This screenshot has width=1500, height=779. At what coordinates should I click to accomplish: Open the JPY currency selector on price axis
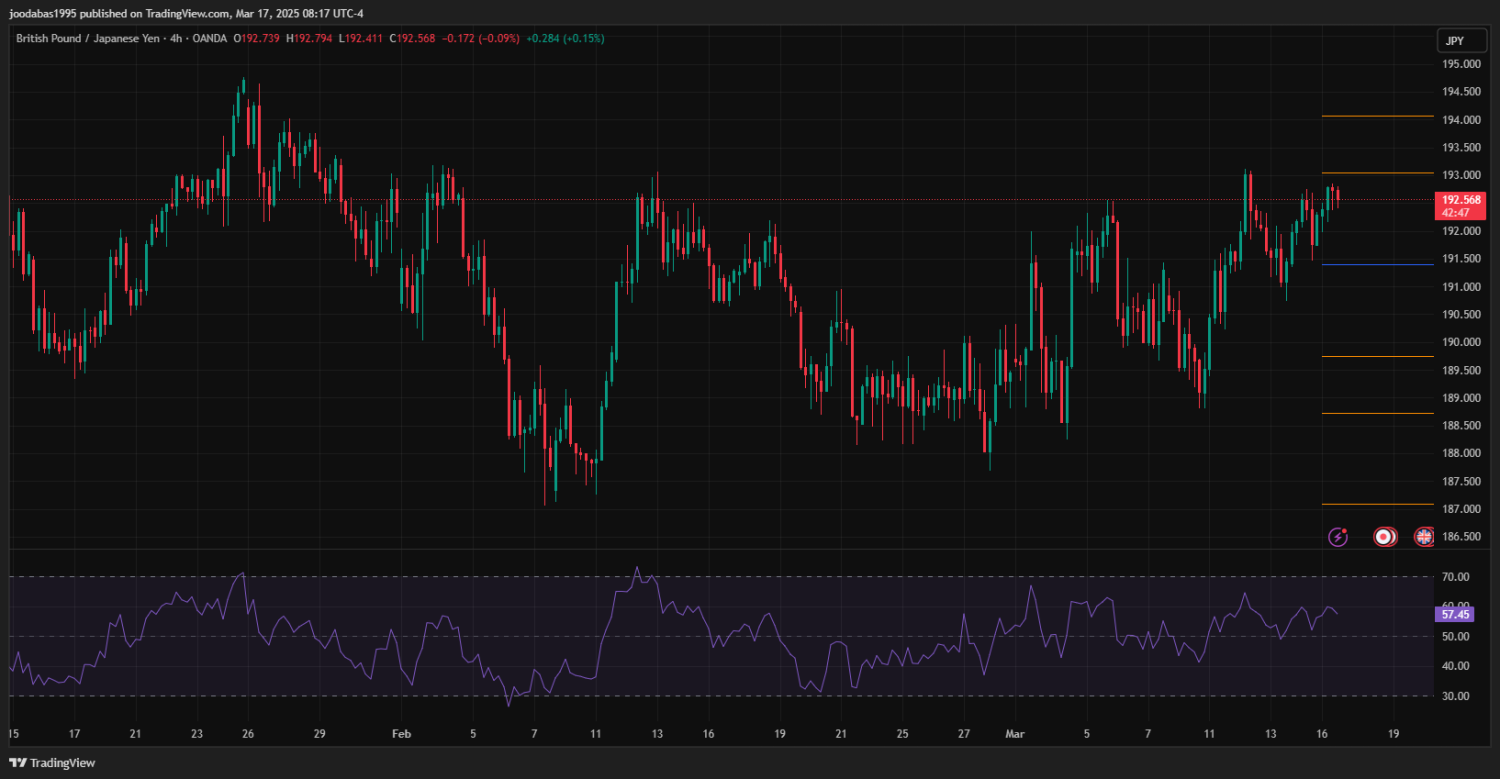click(1455, 41)
